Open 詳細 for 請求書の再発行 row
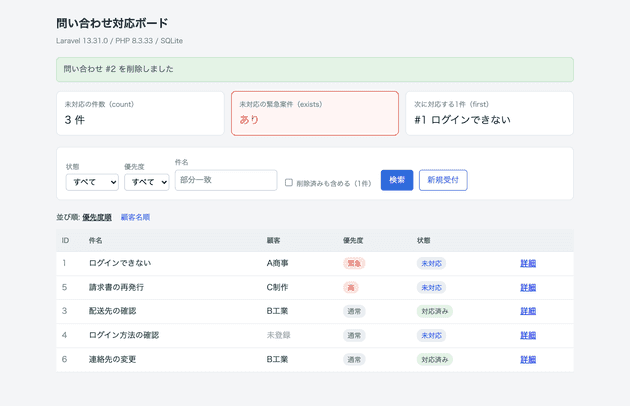Image resolution: width=630 pixels, height=406 pixels. [x=528, y=287]
